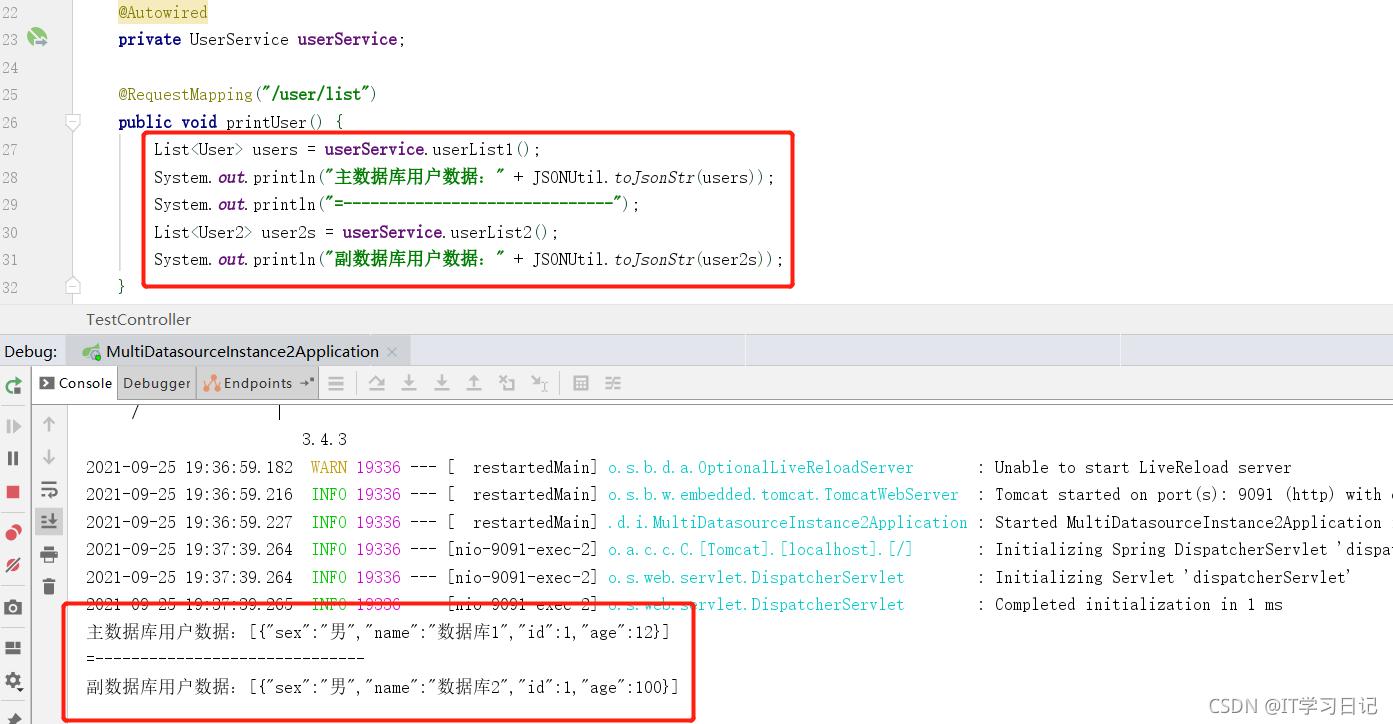
Task: Fold method end marker at line 32
Action: pyautogui.click(x=72, y=286)
